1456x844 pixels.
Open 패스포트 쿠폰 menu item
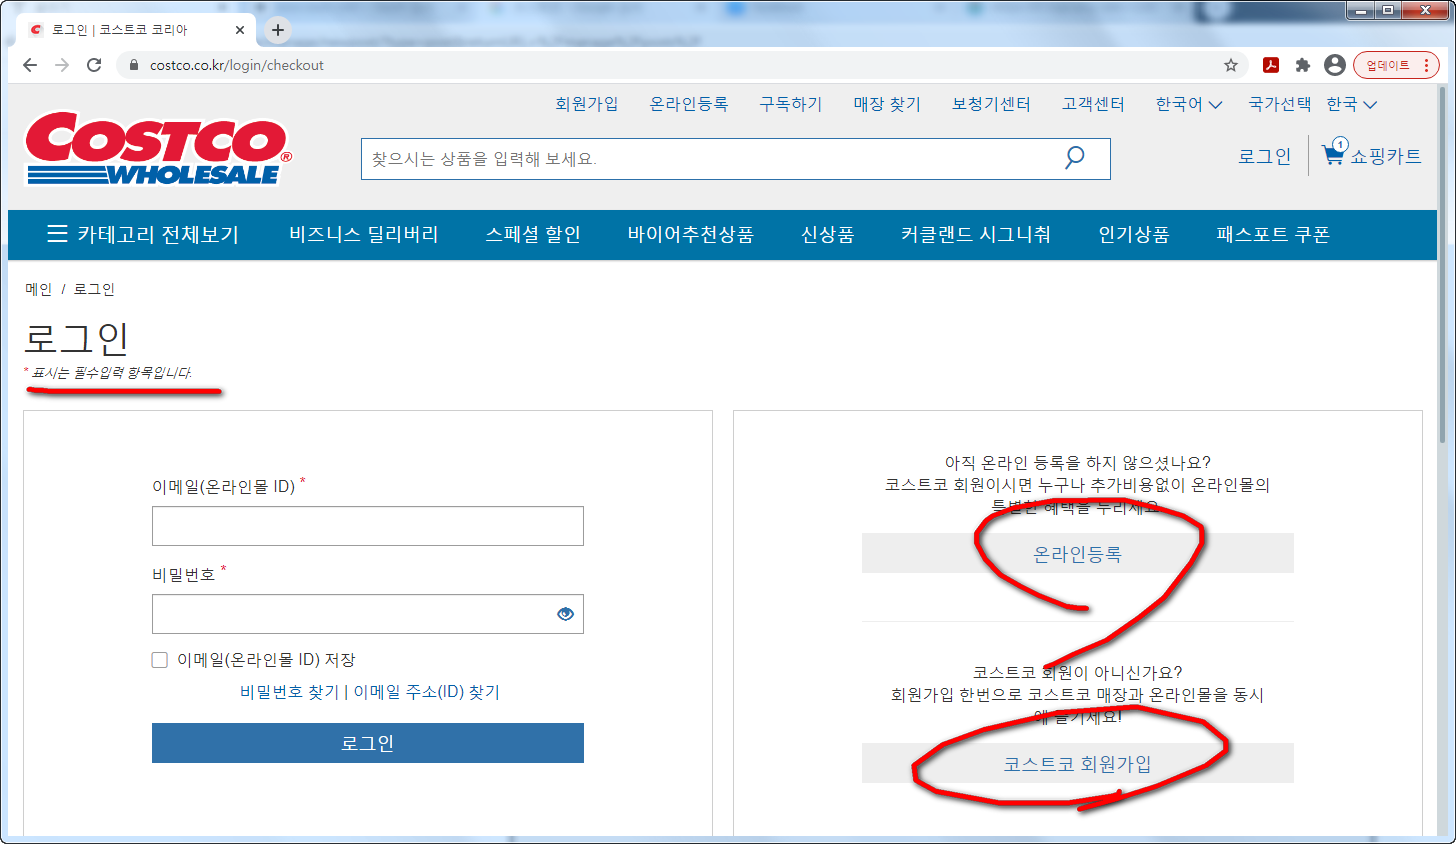point(1273,235)
